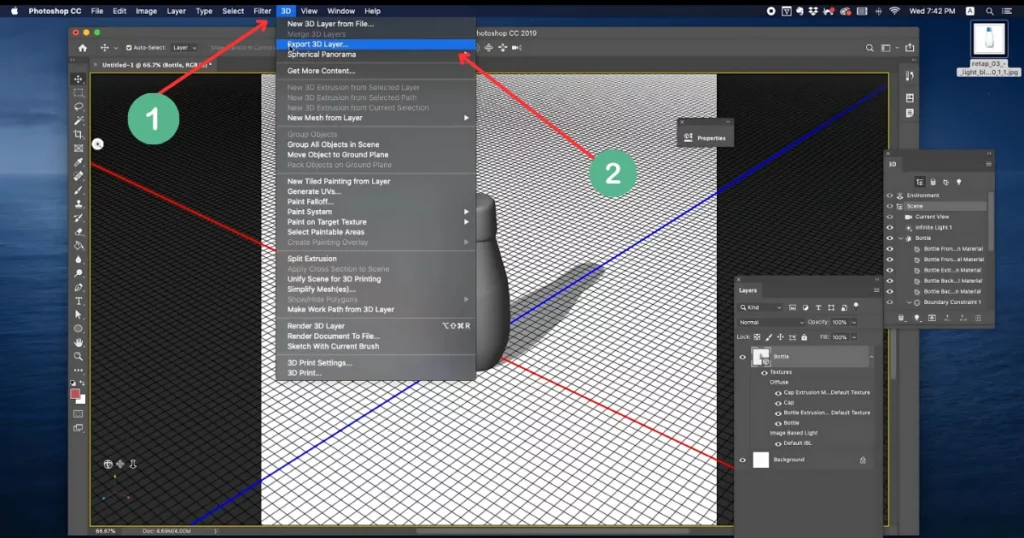Click the Background layer thumbnail

click(761, 460)
